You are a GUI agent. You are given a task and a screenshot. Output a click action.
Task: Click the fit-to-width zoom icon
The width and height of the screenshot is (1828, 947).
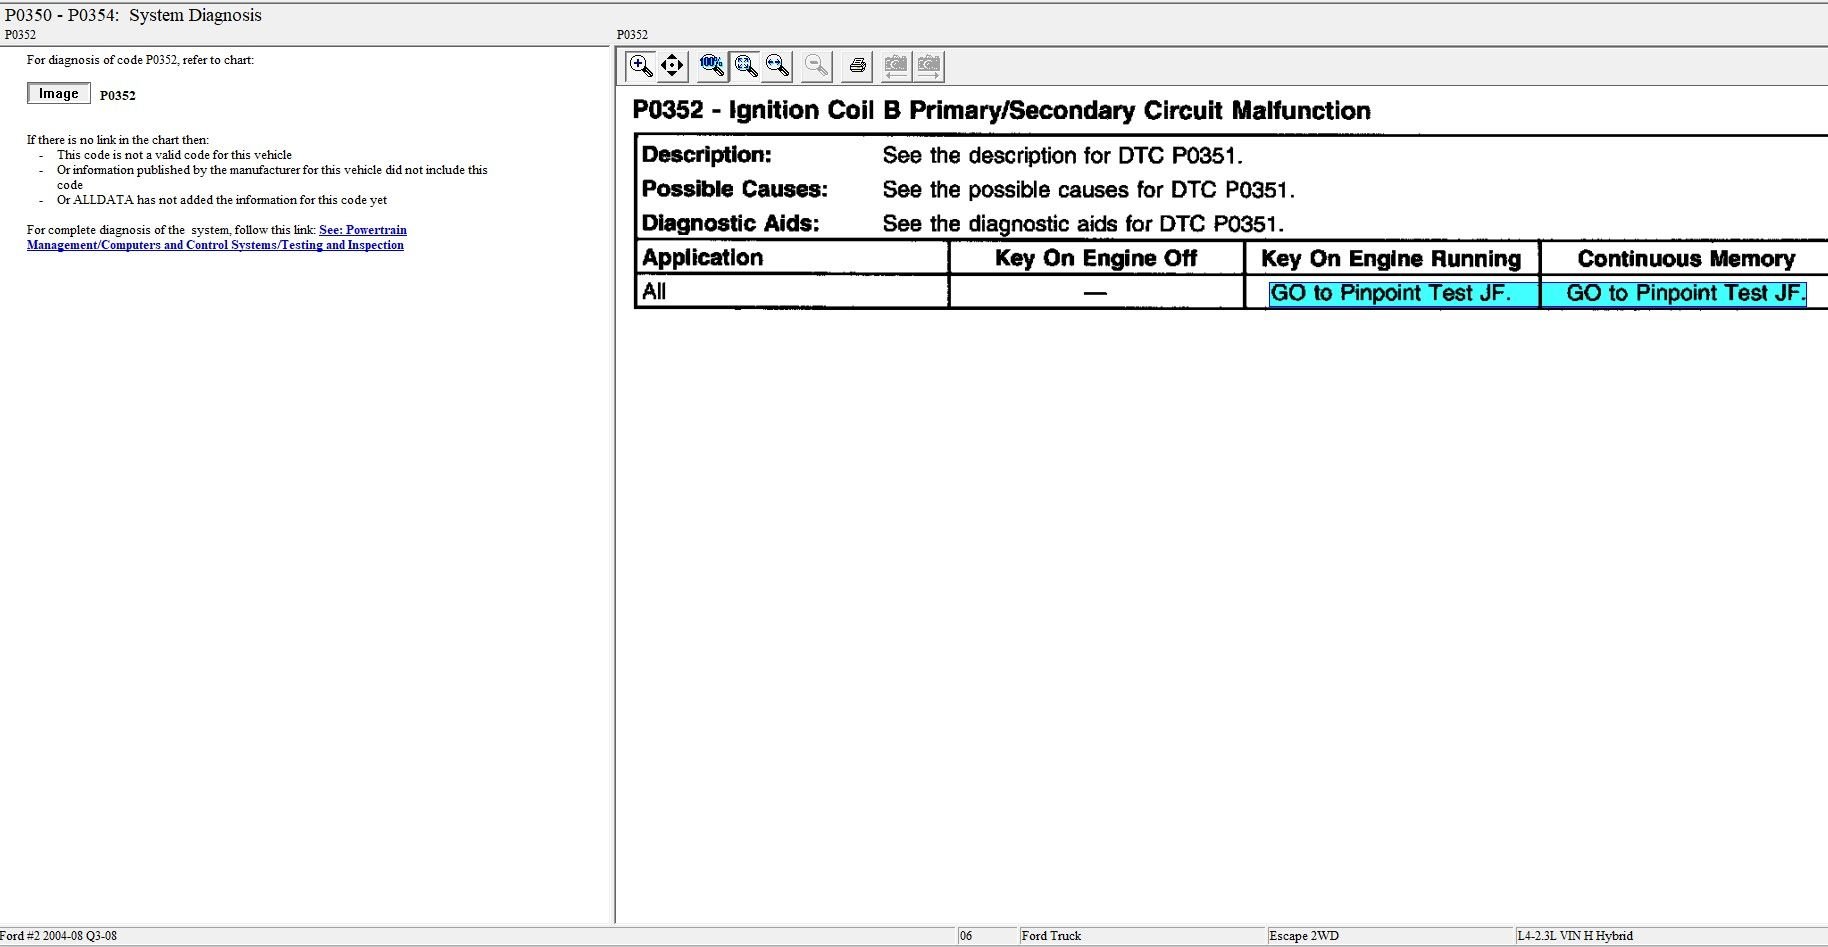777,66
